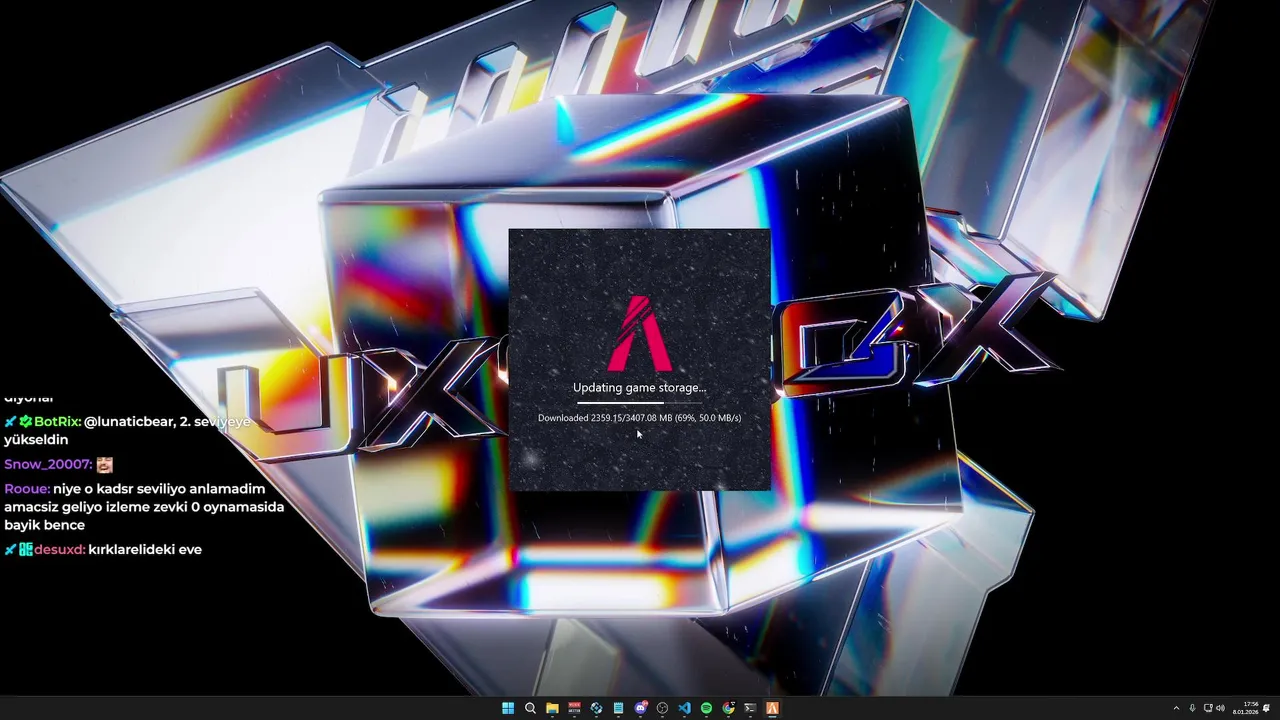Open File Explorer from taskbar
The height and width of the screenshot is (720, 1280).
point(552,708)
